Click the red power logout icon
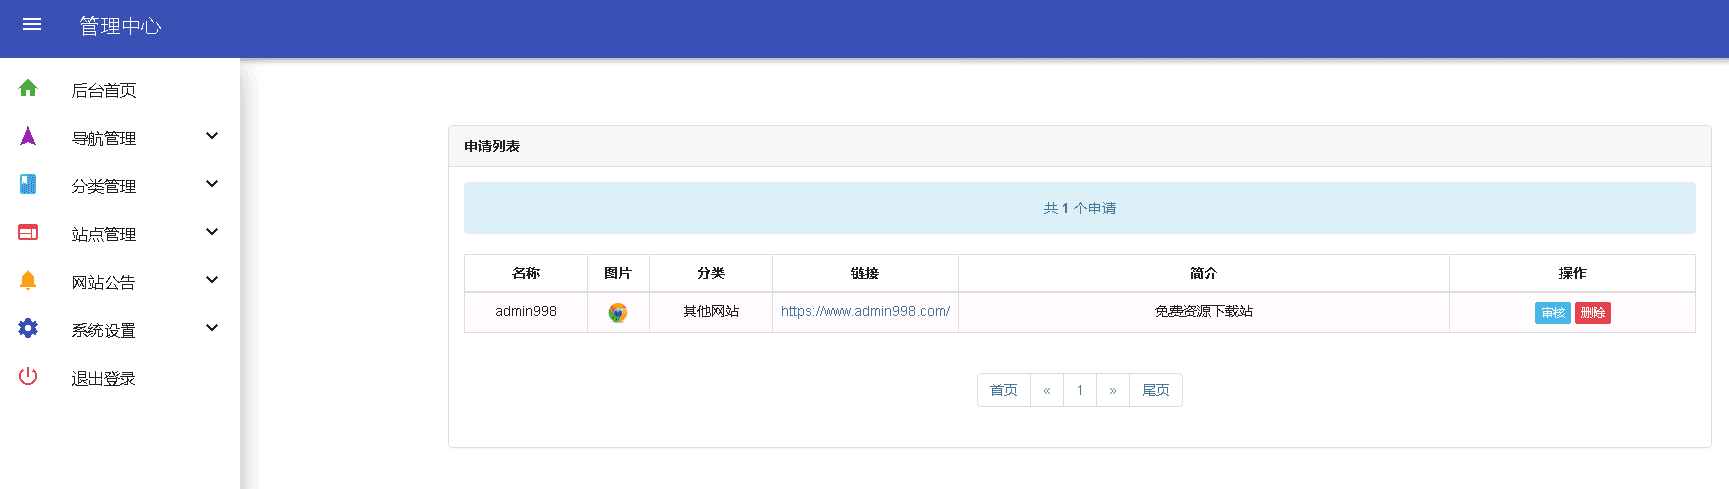This screenshot has height=489, width=1729. [28, 376]
